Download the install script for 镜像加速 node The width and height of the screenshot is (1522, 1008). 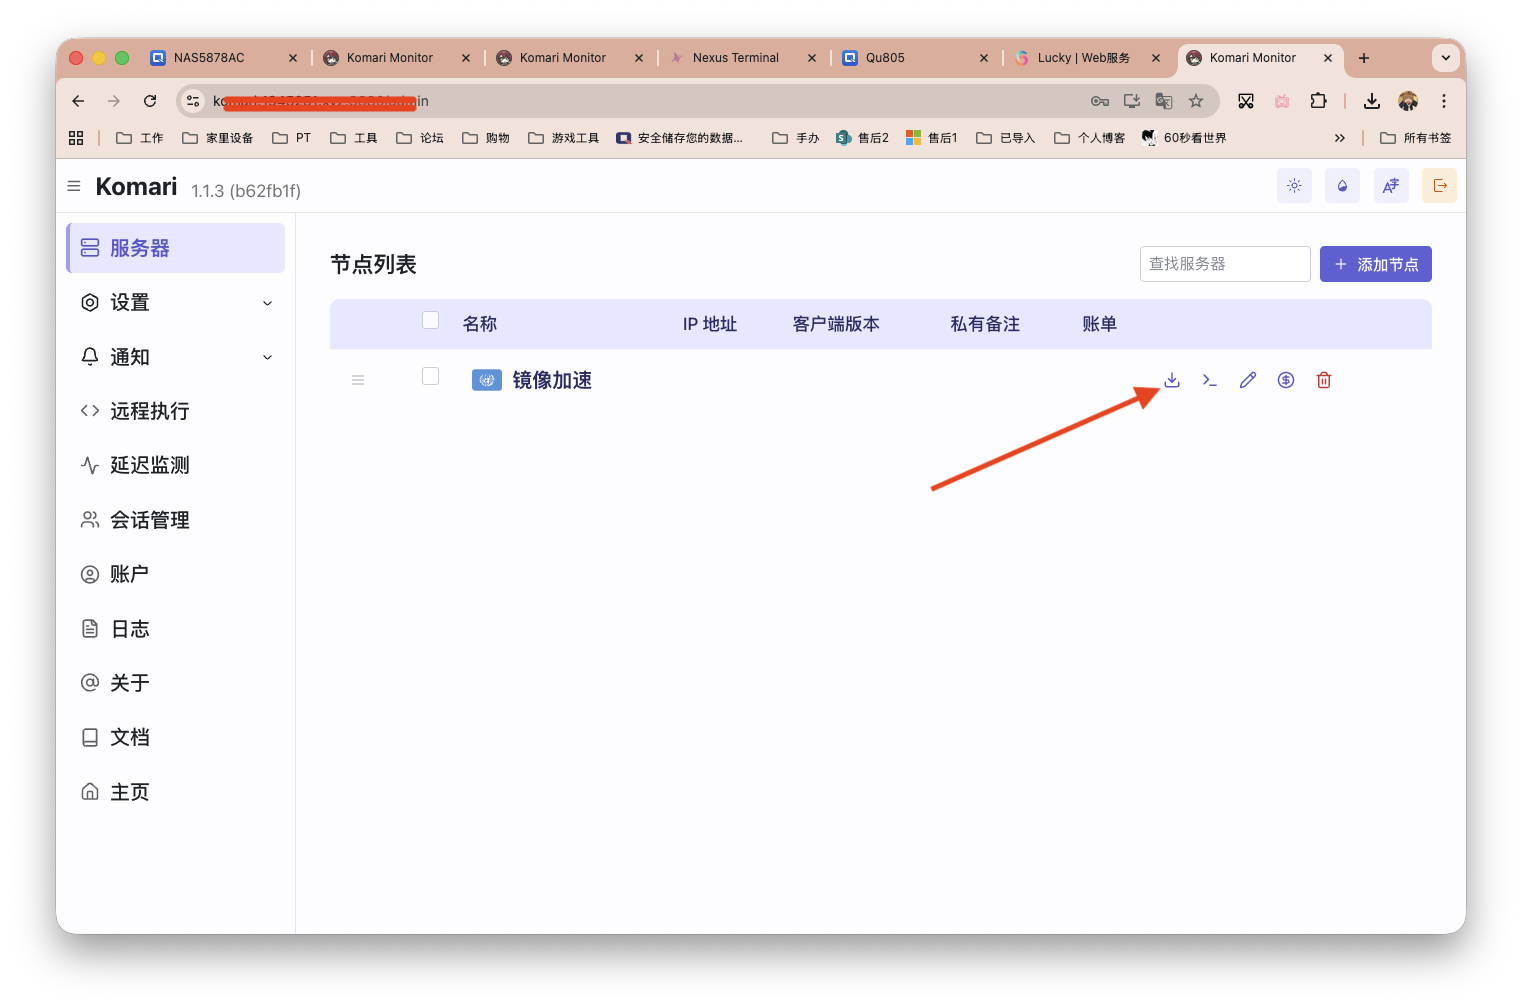coord(1171,380)
